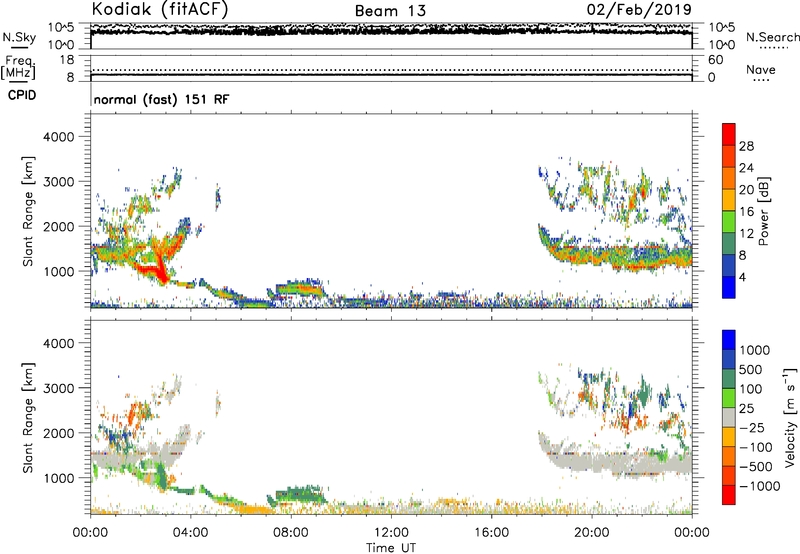The width and height of the screenshot is (800, 554).
Task: Click the '12:00' time axis tick label
Action: point(391,533)
